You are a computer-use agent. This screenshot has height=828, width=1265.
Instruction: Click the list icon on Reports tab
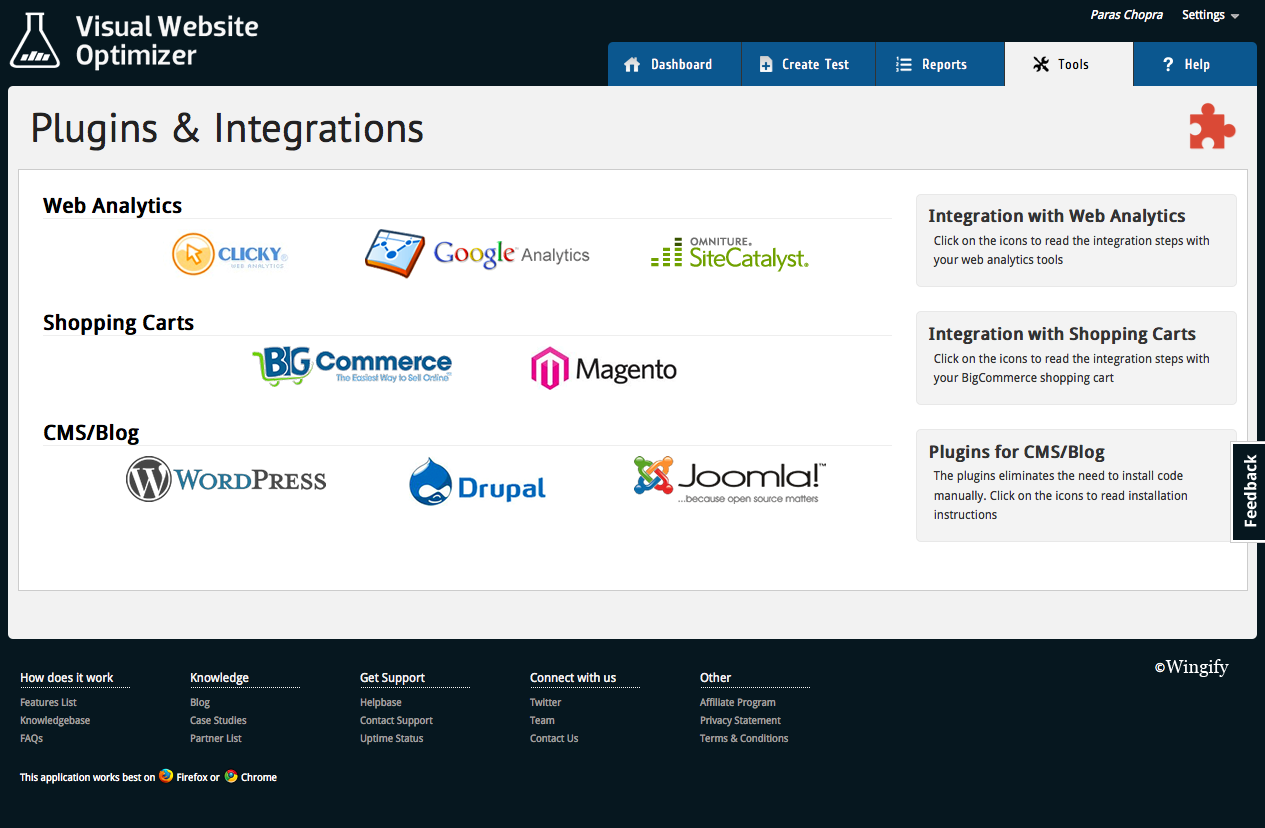[904, 65]
